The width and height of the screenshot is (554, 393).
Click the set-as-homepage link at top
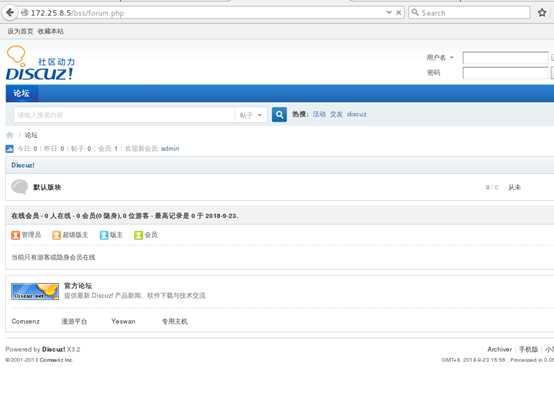pyautogui.click(x=20, y=31)
